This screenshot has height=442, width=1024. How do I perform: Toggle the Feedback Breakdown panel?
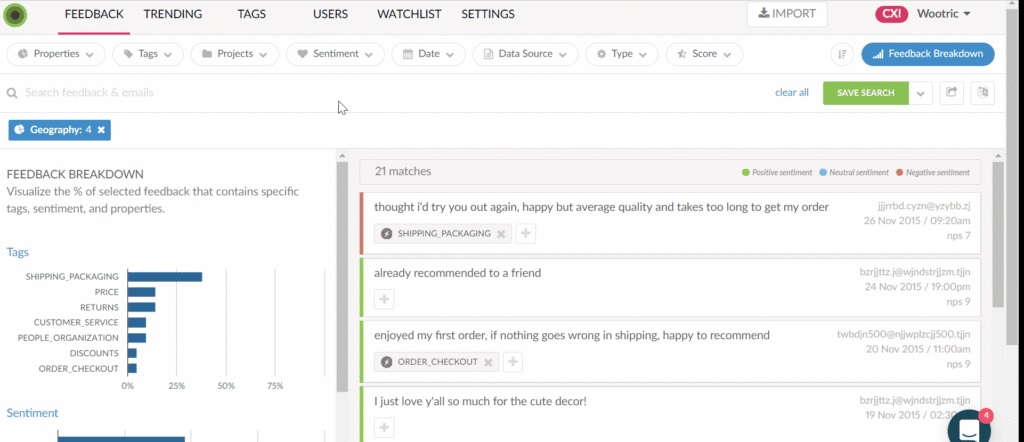point(921,54)
